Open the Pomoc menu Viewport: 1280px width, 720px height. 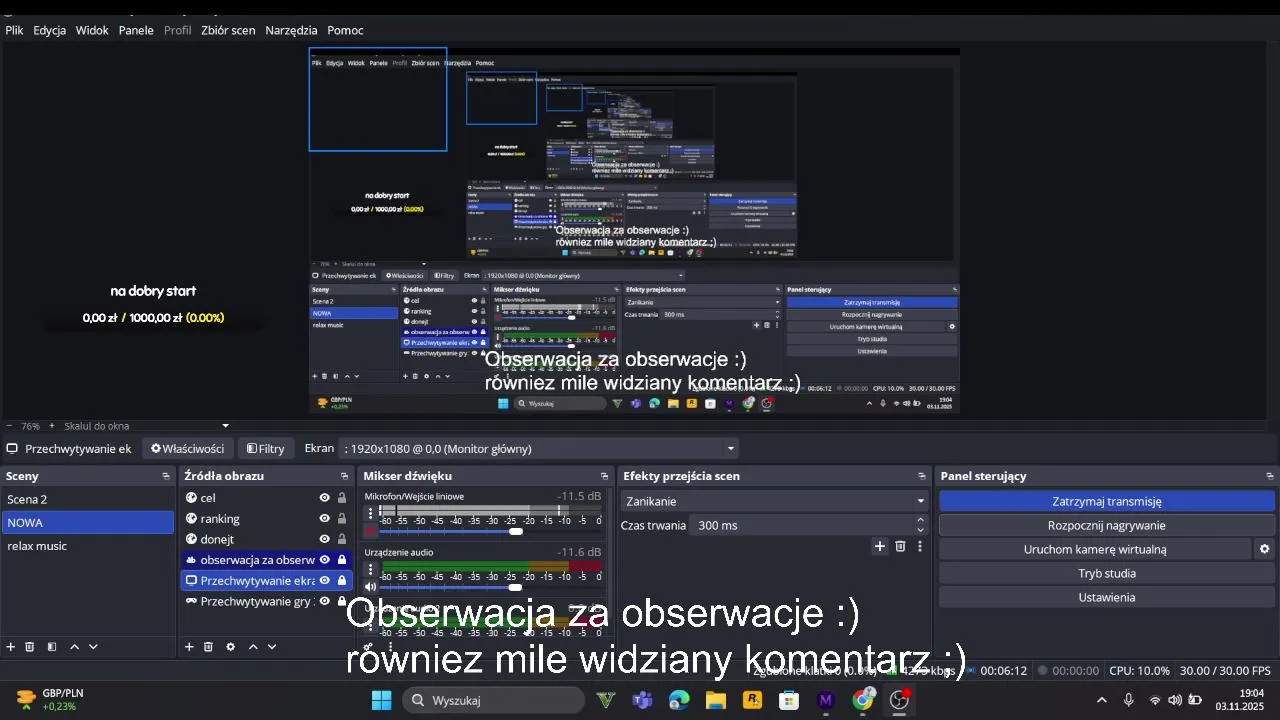tap(345, 30)
